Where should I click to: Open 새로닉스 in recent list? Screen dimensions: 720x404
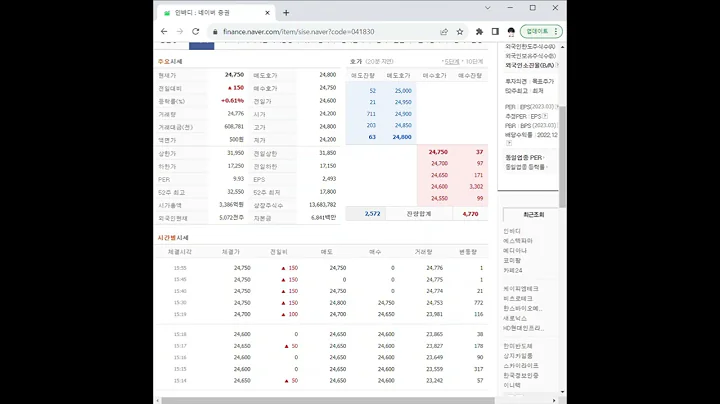[x=515, y=318]
